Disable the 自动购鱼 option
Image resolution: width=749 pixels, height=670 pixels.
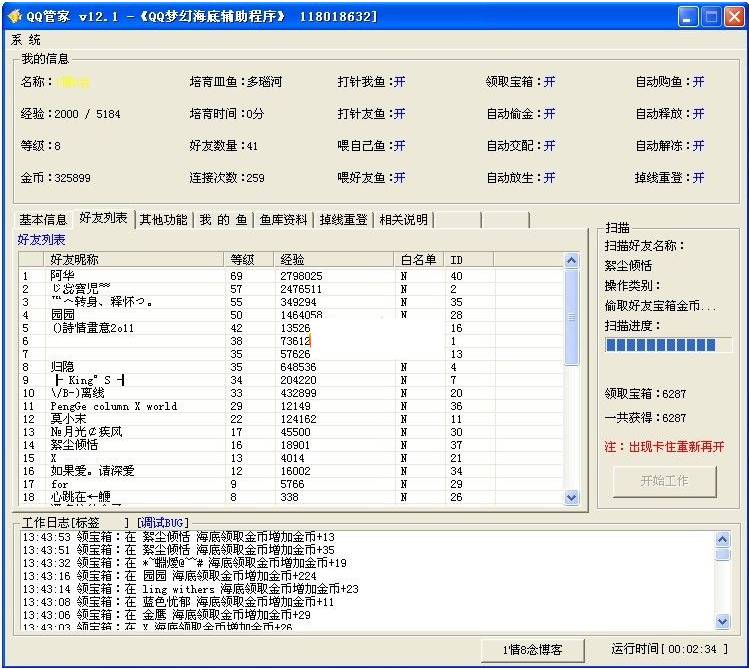(x=698, y=82)
